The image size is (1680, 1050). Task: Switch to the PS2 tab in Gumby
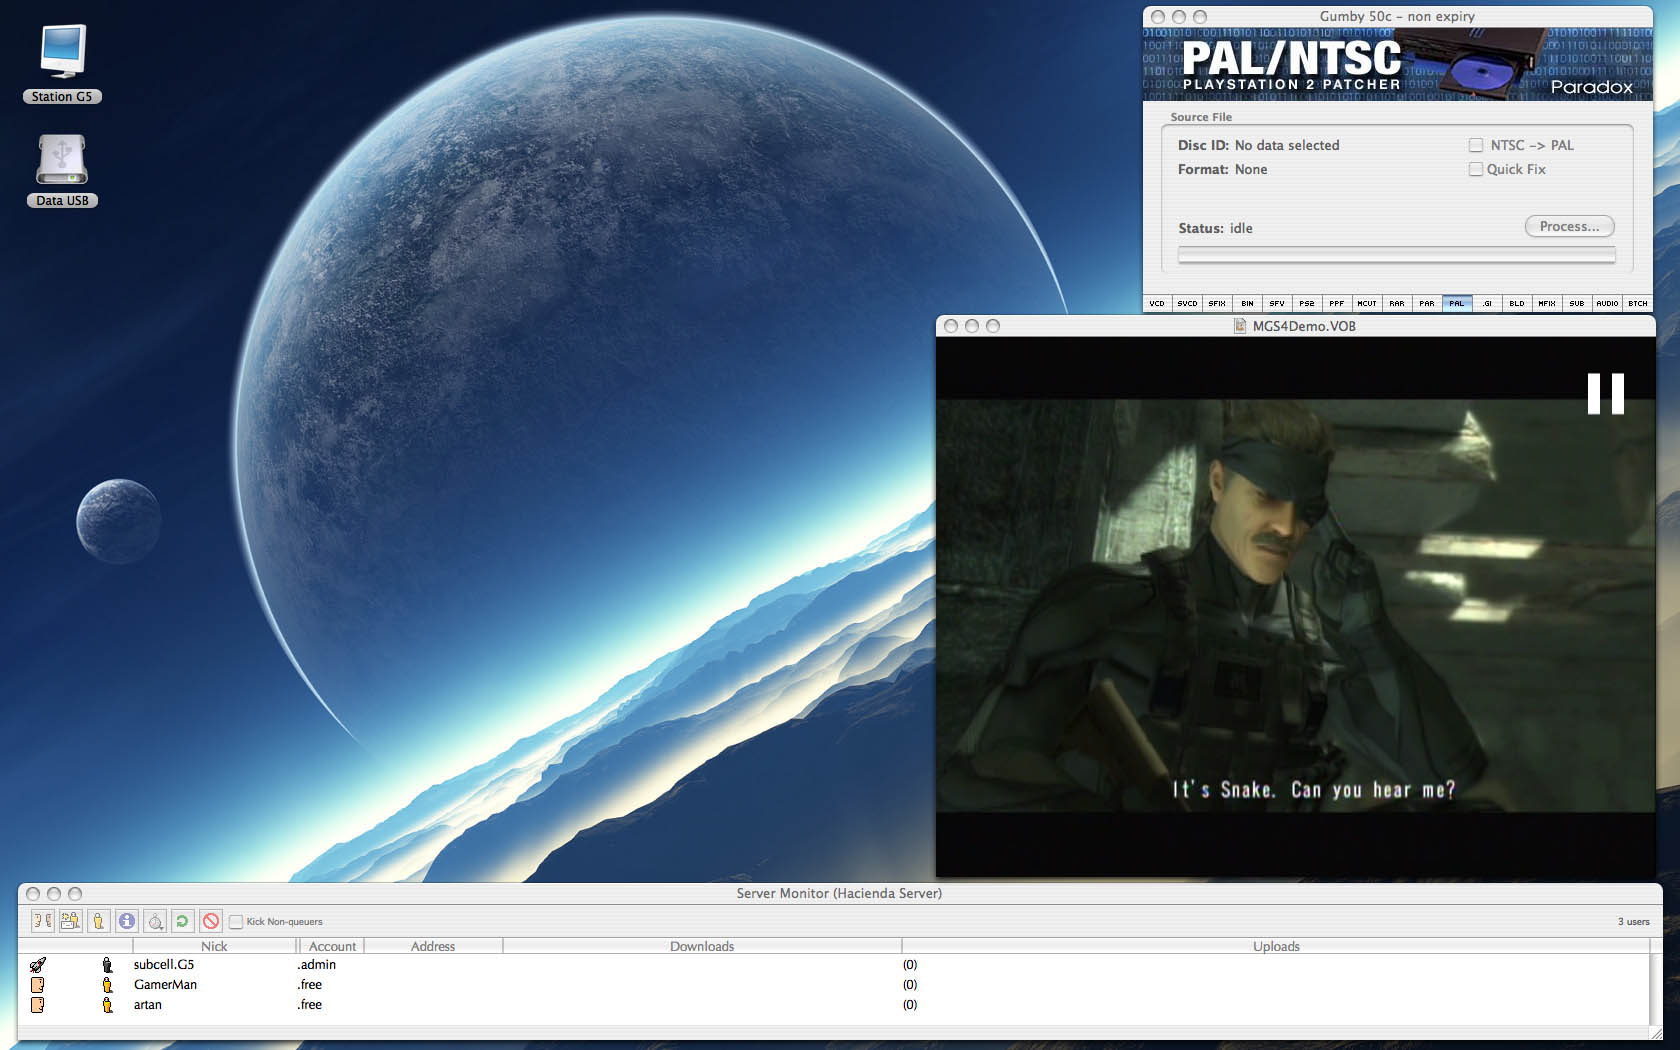tap(1307, 303)
